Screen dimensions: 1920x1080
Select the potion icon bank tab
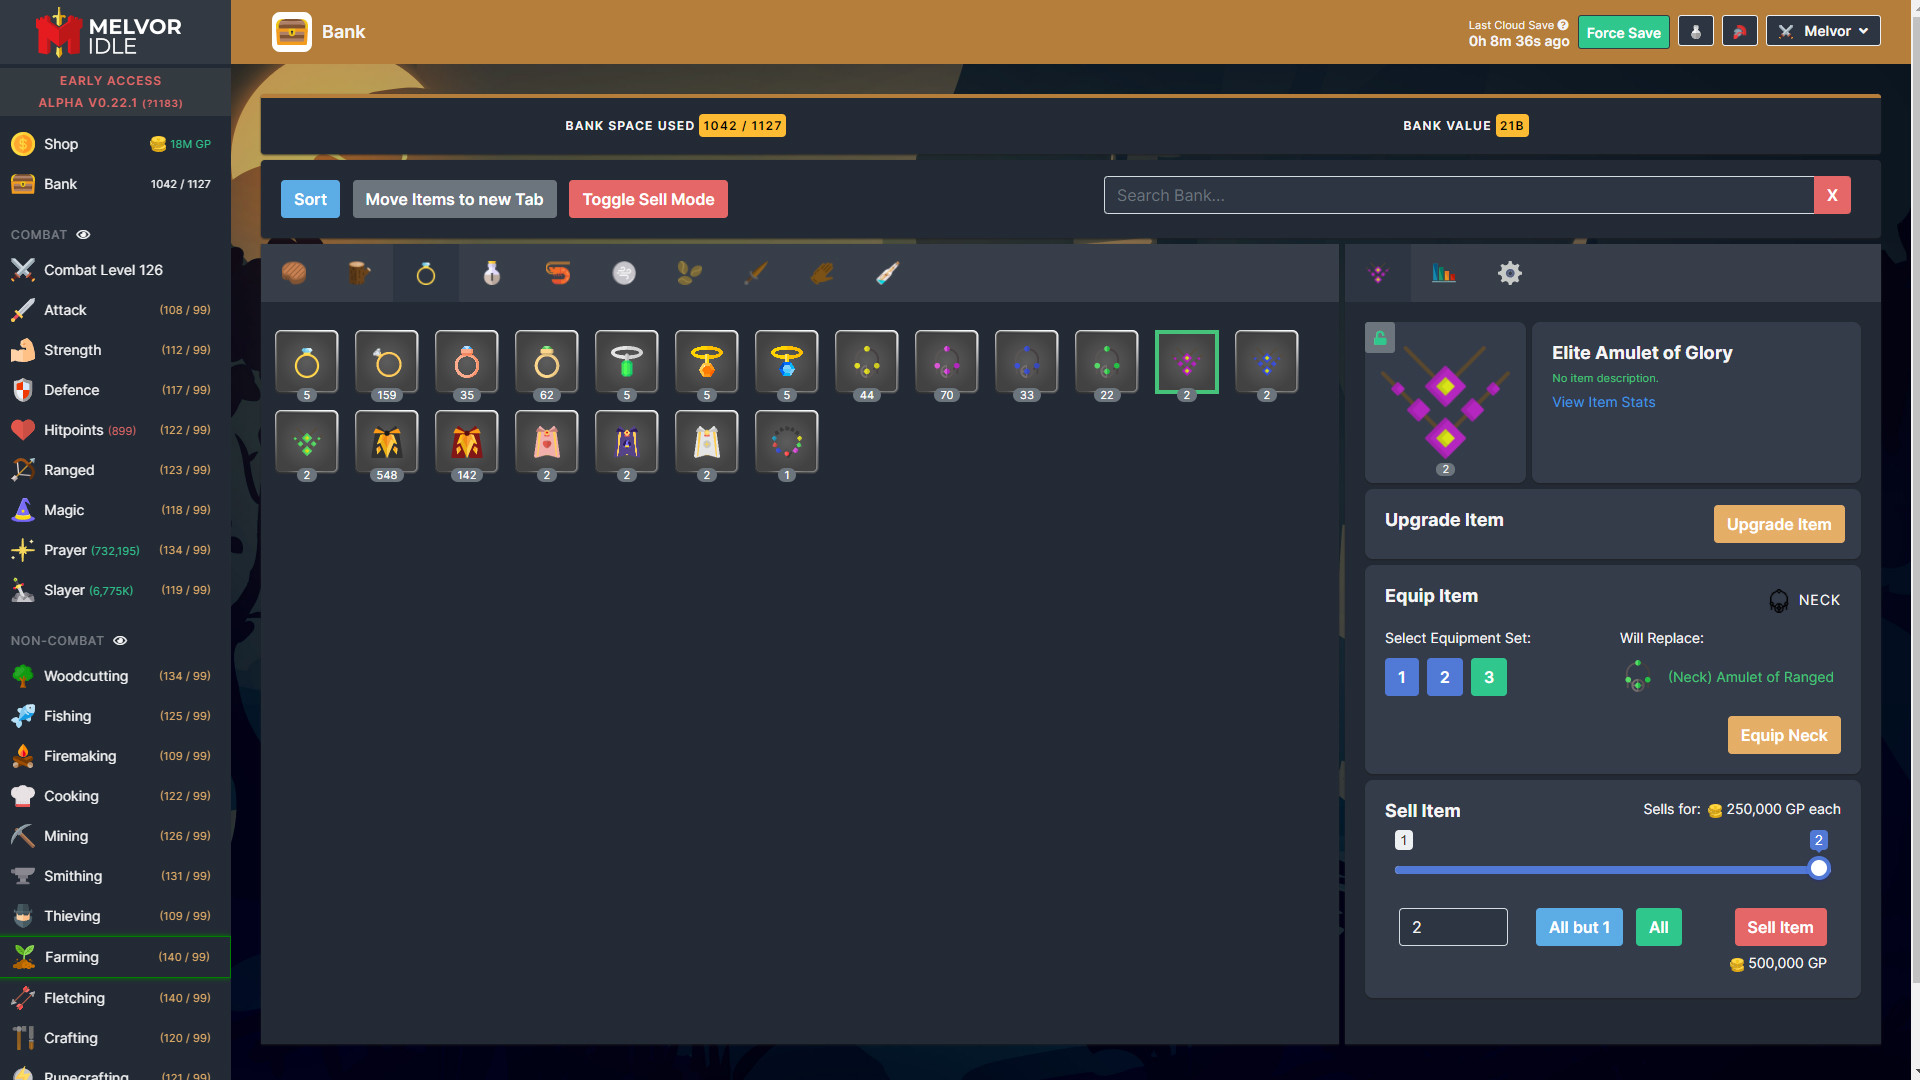(491, 273)
